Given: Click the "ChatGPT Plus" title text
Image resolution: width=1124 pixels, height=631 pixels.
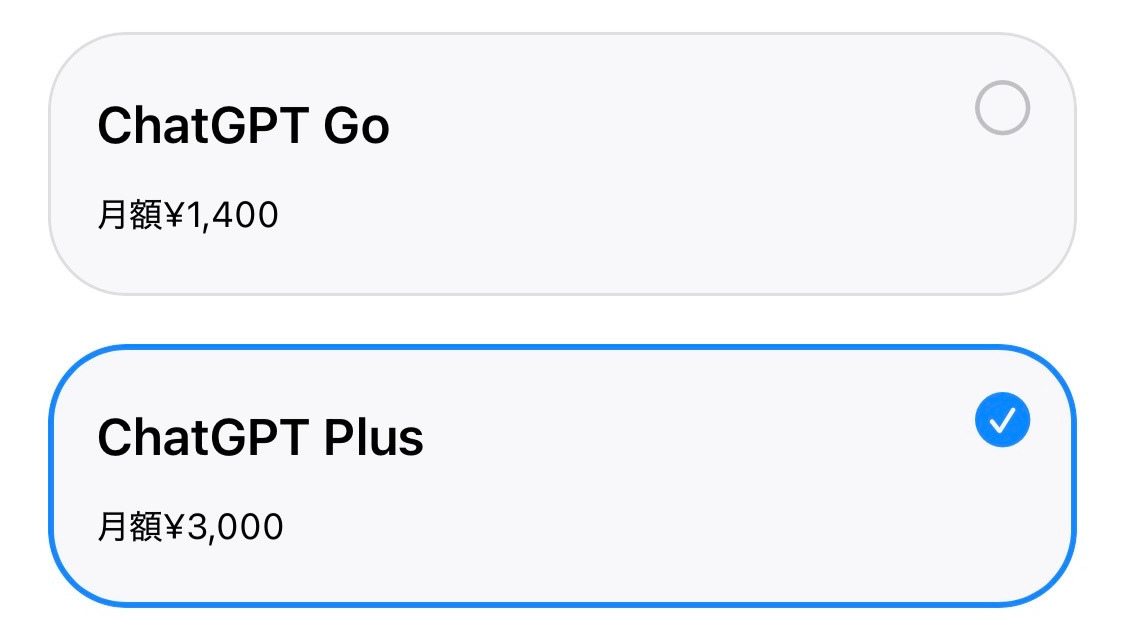Looking at the screenshot, I should tap(260, 438).
